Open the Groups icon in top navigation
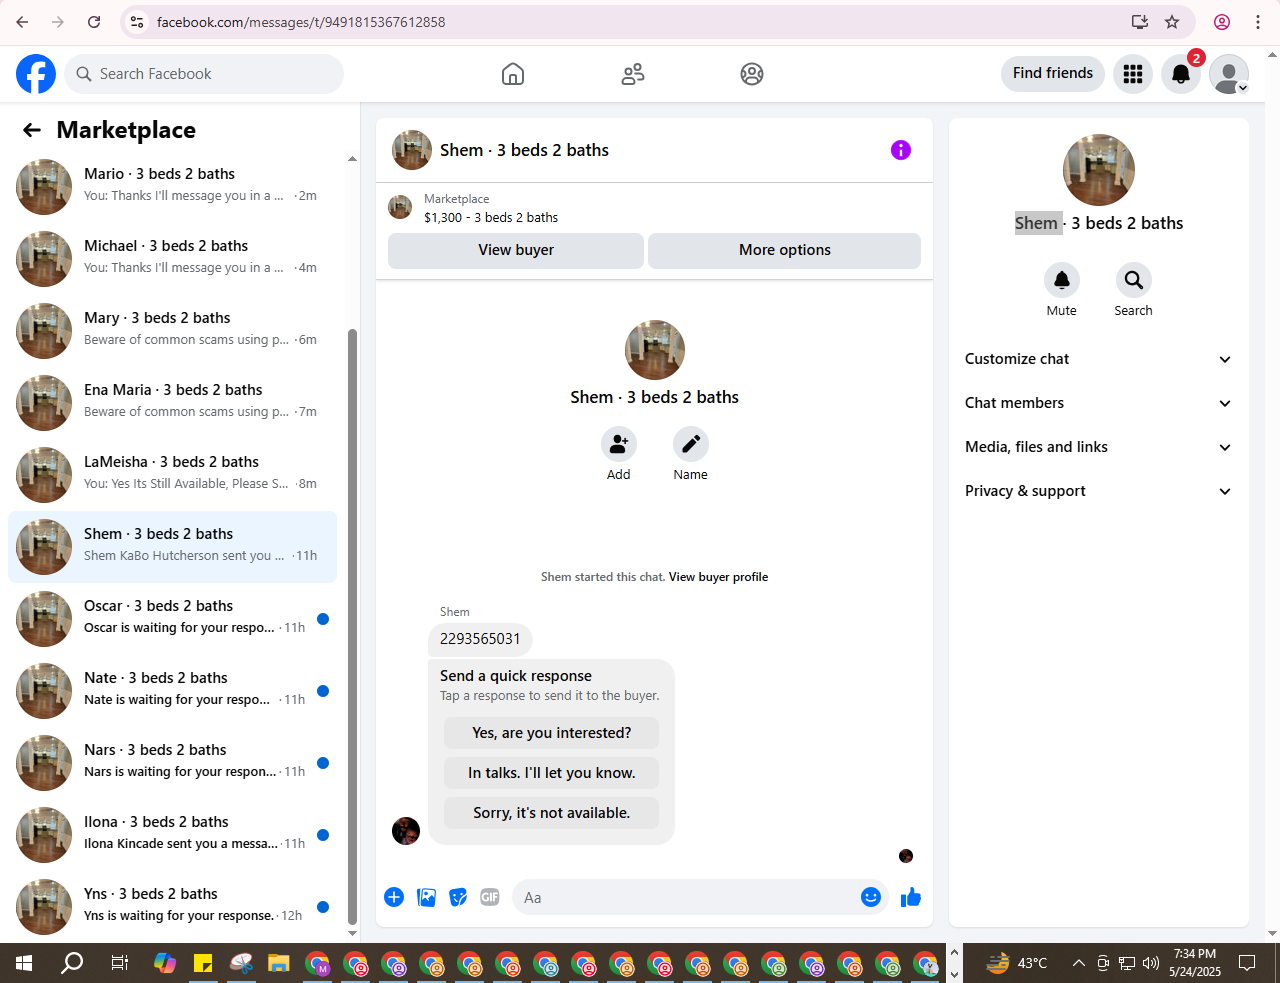The height and width of the screenshot is (983, 1280). 752,74
